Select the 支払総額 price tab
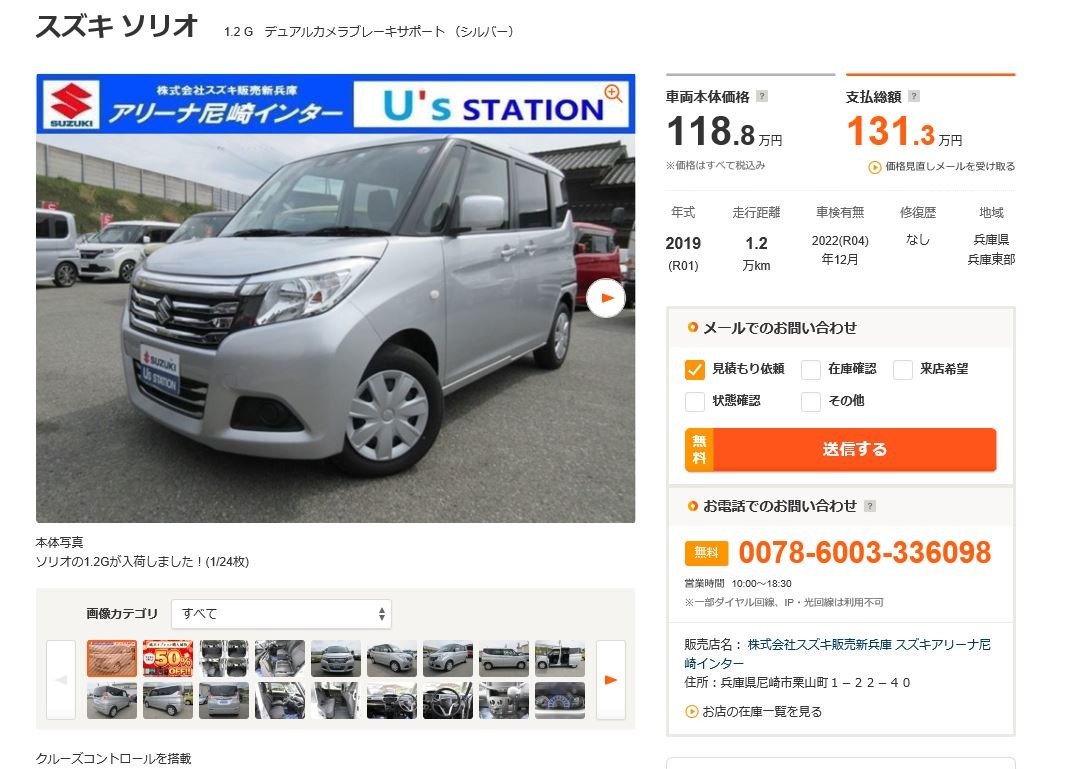The image size is (1077, 769). click(930, 124)
